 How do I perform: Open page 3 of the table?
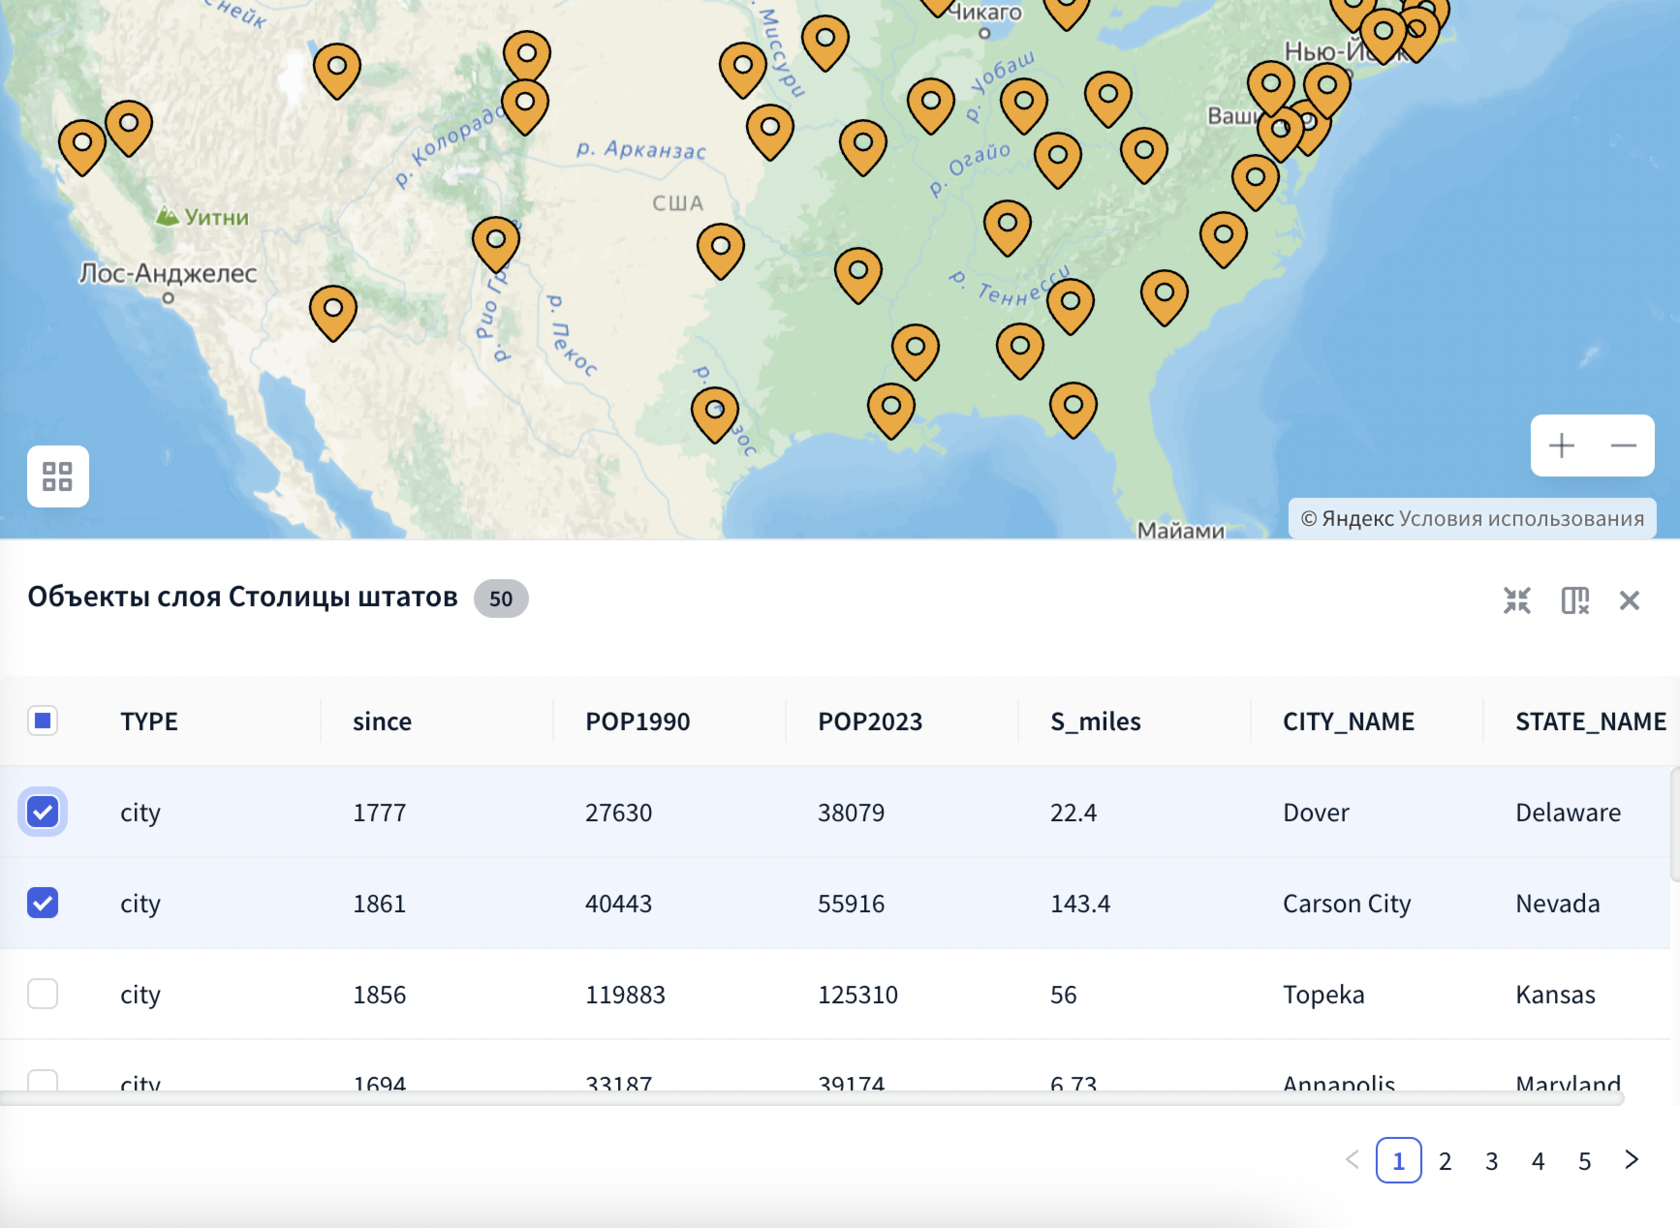point(1491,1160)
